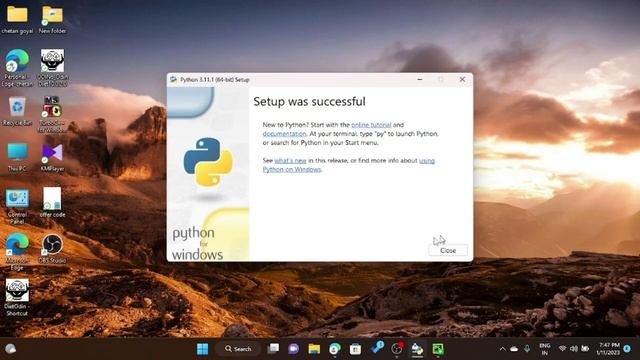Open the blue pinned app with badge

(x=377, y=348)
